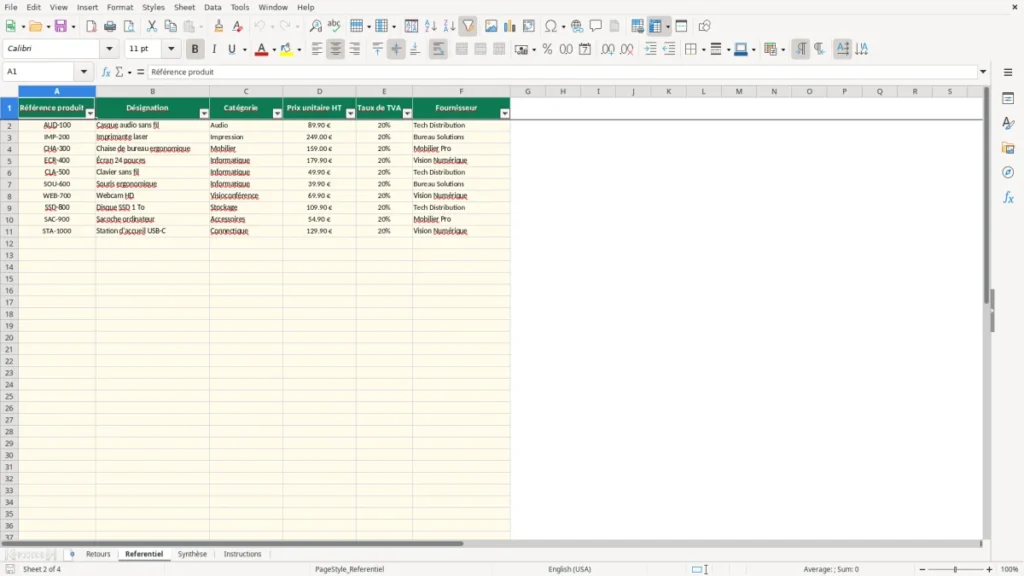Sort ascending A to Z

tap(430, 26)
